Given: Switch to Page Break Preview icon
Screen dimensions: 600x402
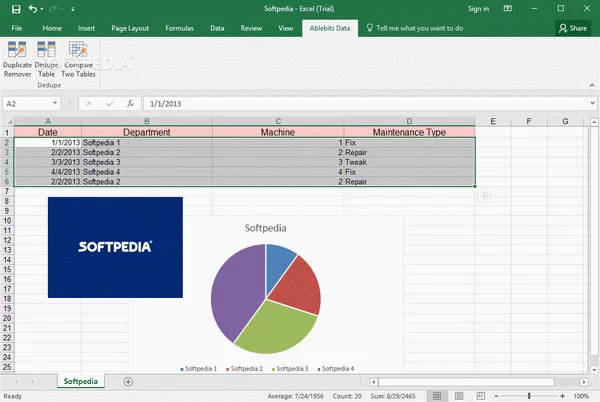Looking at the screenshot, I should tap(481, 396).
